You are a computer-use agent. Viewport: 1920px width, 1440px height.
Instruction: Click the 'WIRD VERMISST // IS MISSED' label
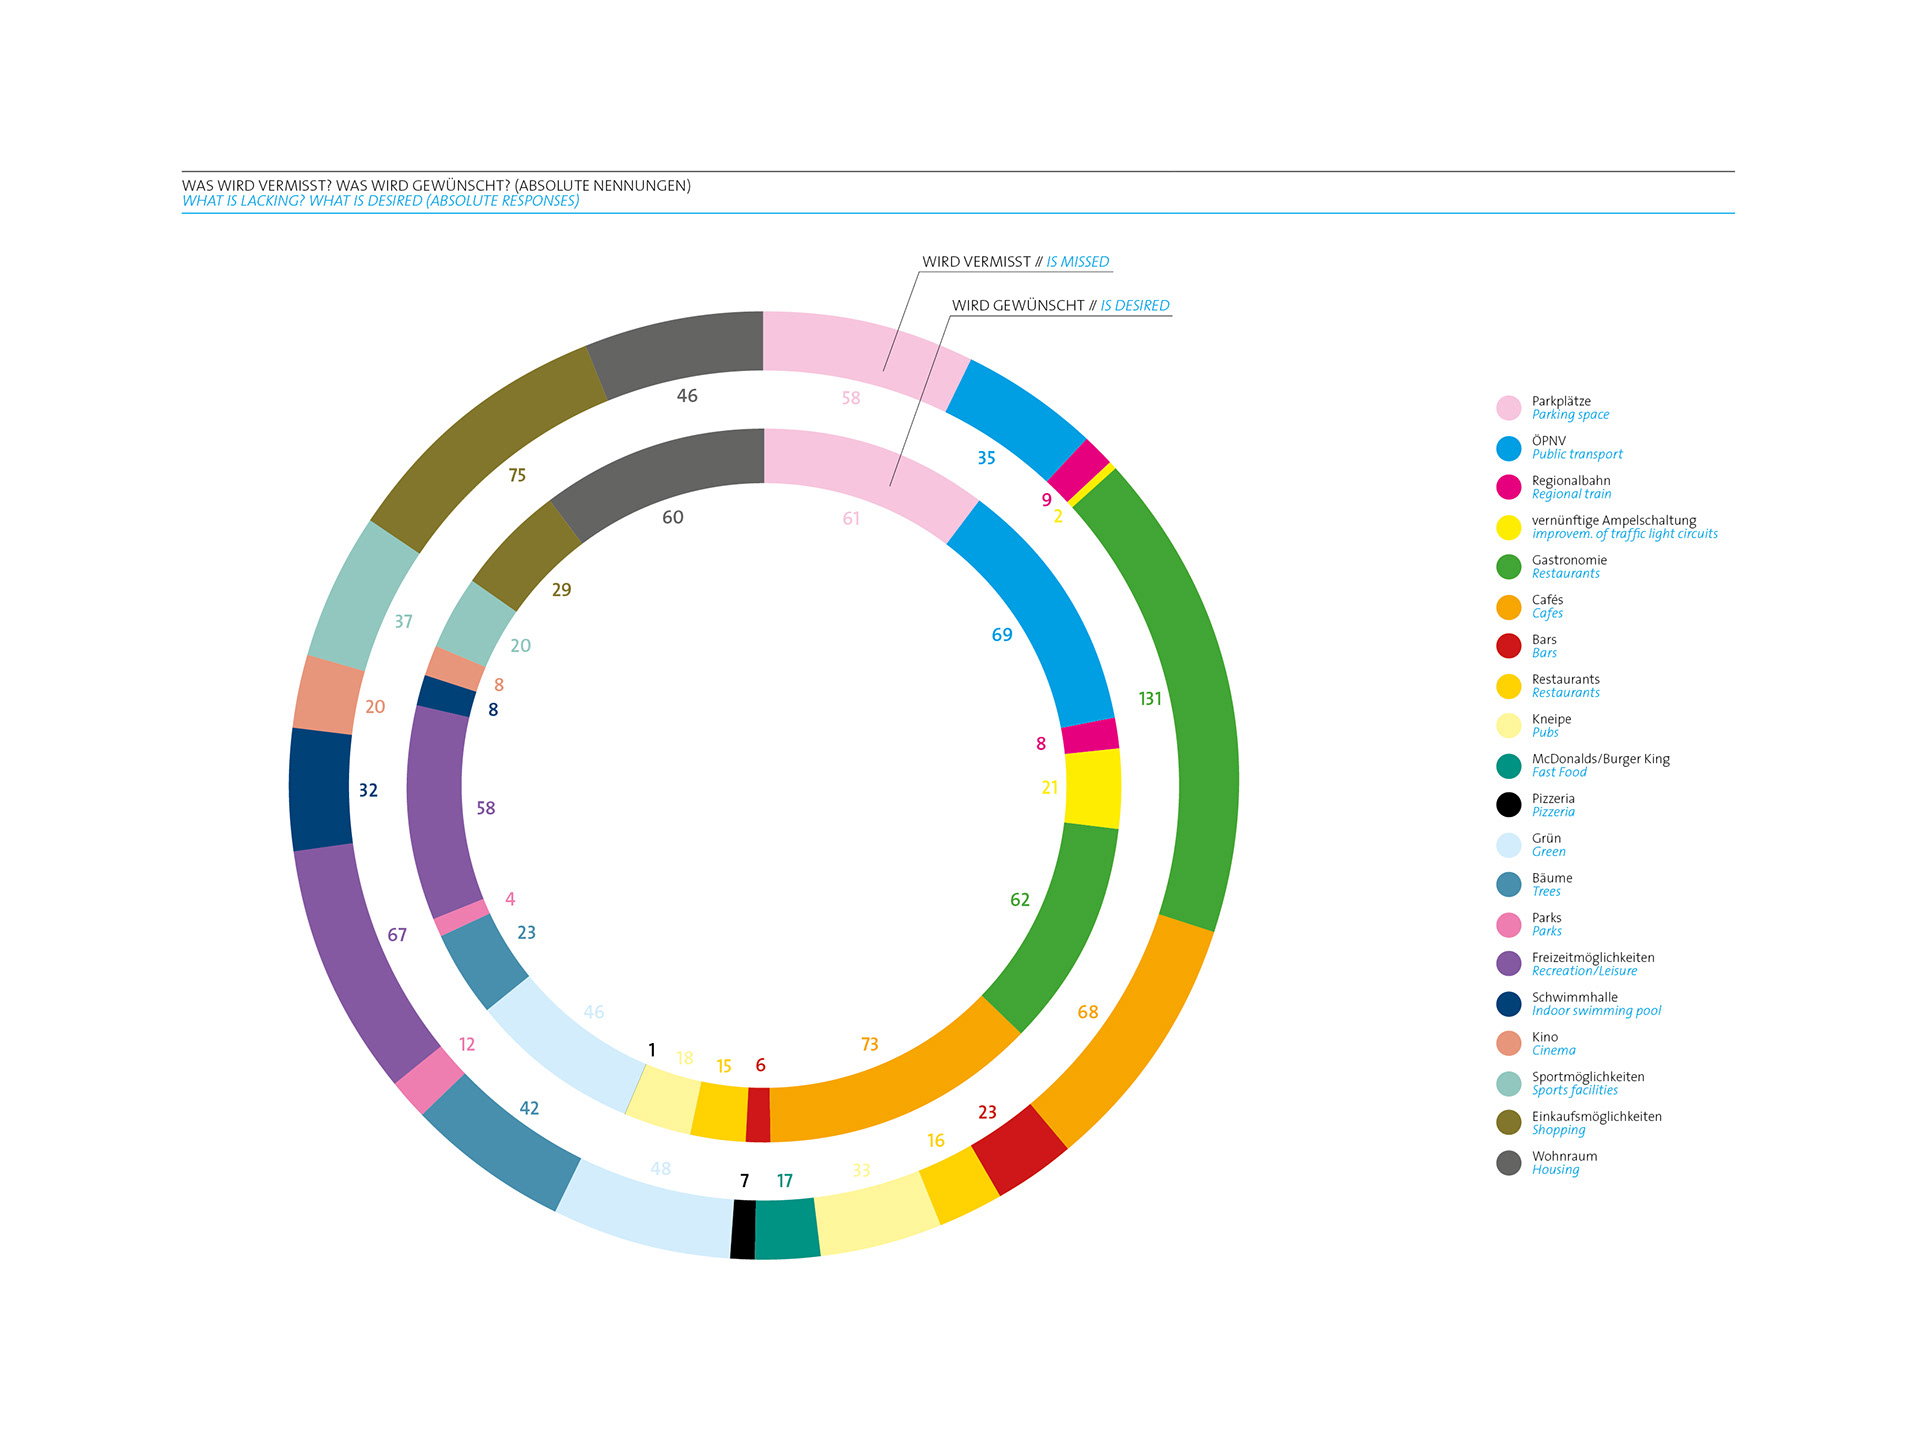click(1015, 262)
